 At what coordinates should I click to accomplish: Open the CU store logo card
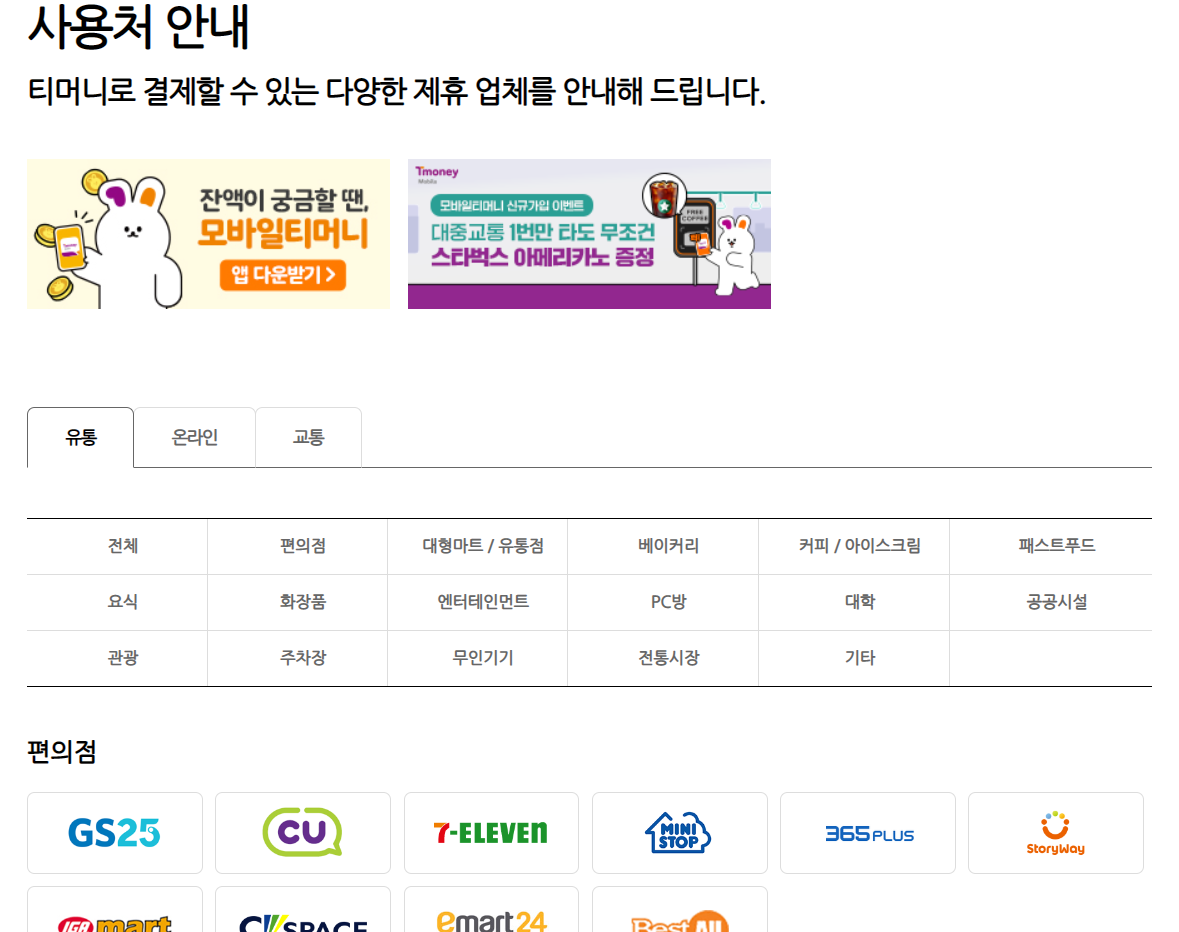[303, 833]
